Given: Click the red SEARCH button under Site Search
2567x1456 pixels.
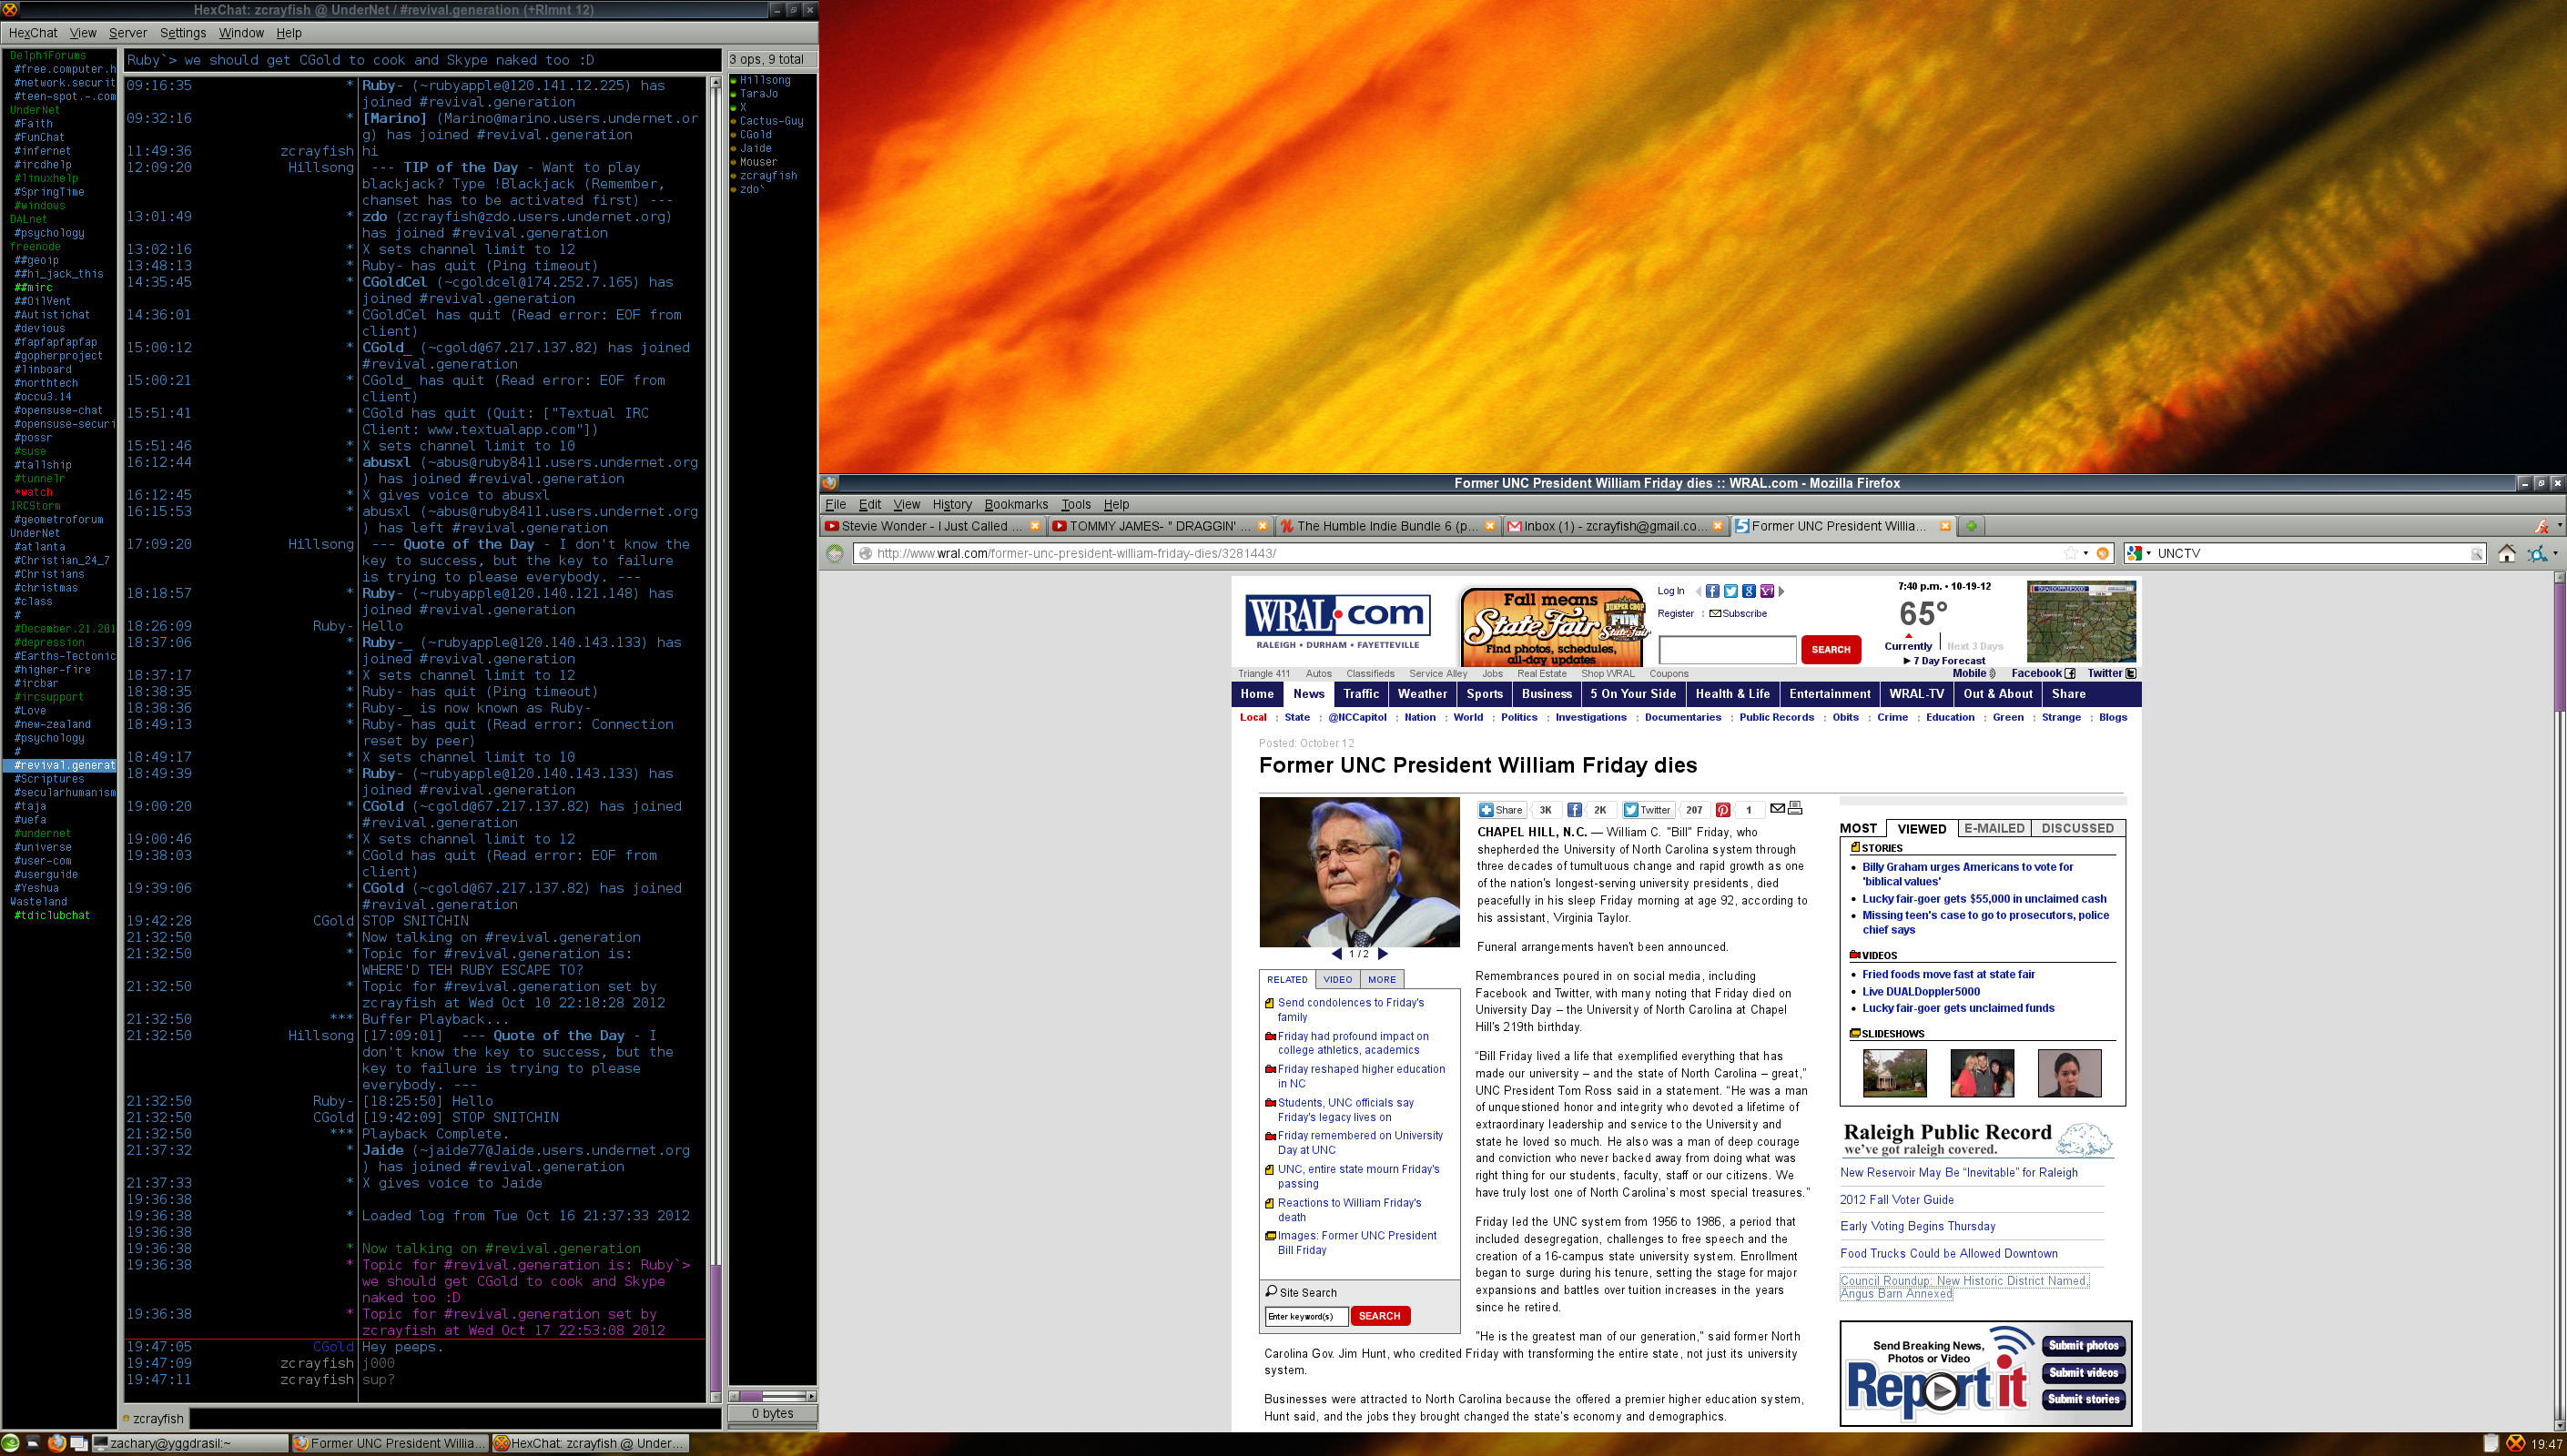Looking at the screenshot, I should (1379, 1316).
